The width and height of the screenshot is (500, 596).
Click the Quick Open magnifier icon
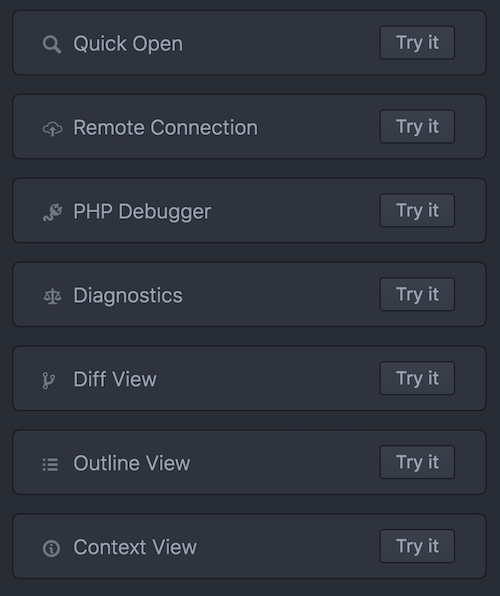point(52,44)
